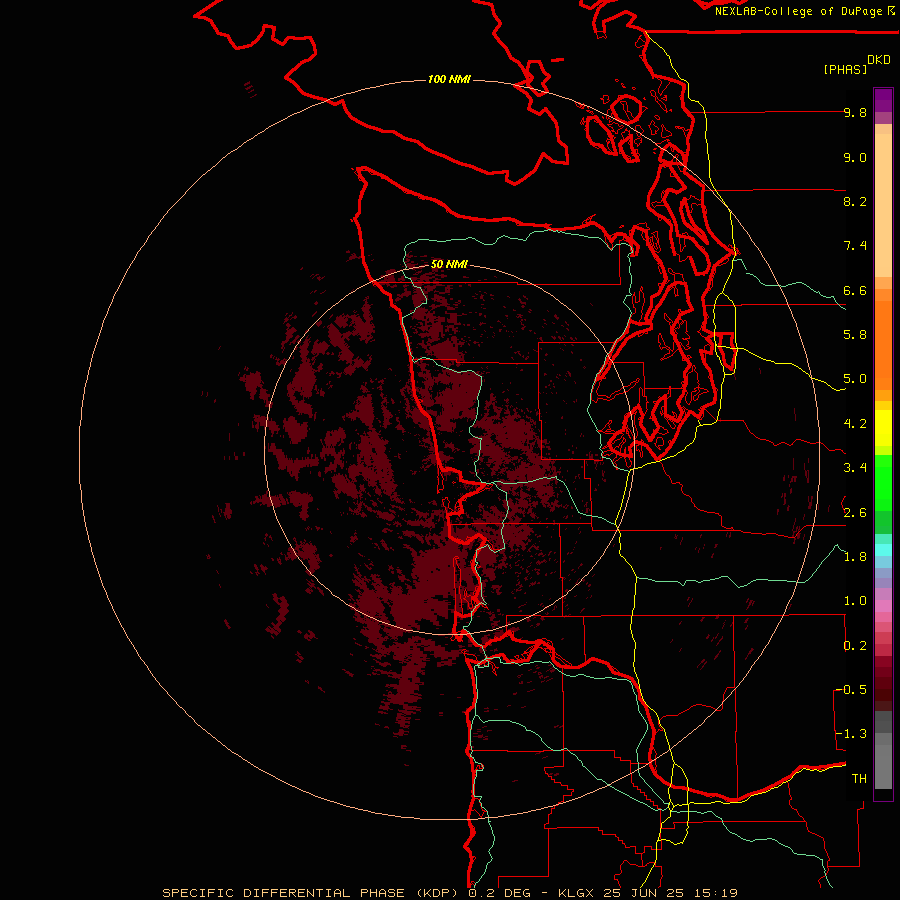This screenshot has width=900, height=900.
Task: Click the "0.2 DEG" elevation angle text
Action: tap(501, 893)
